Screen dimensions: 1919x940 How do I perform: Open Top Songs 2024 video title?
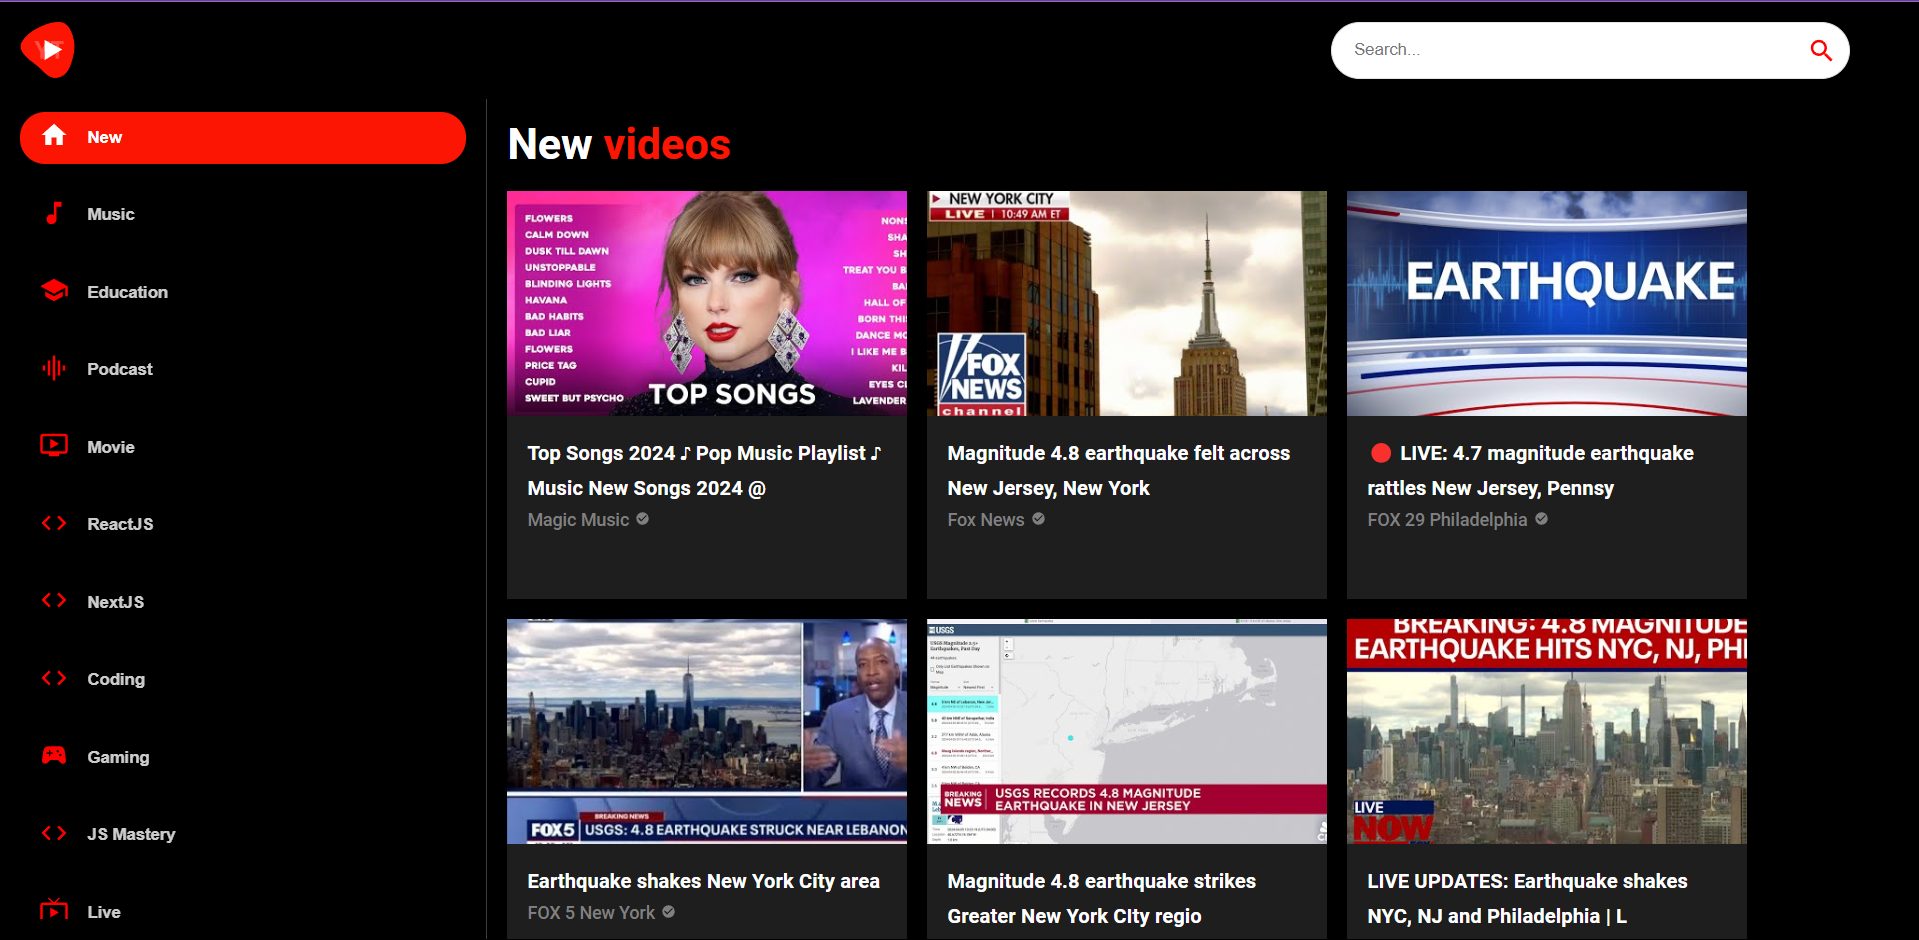click(705, 470)
